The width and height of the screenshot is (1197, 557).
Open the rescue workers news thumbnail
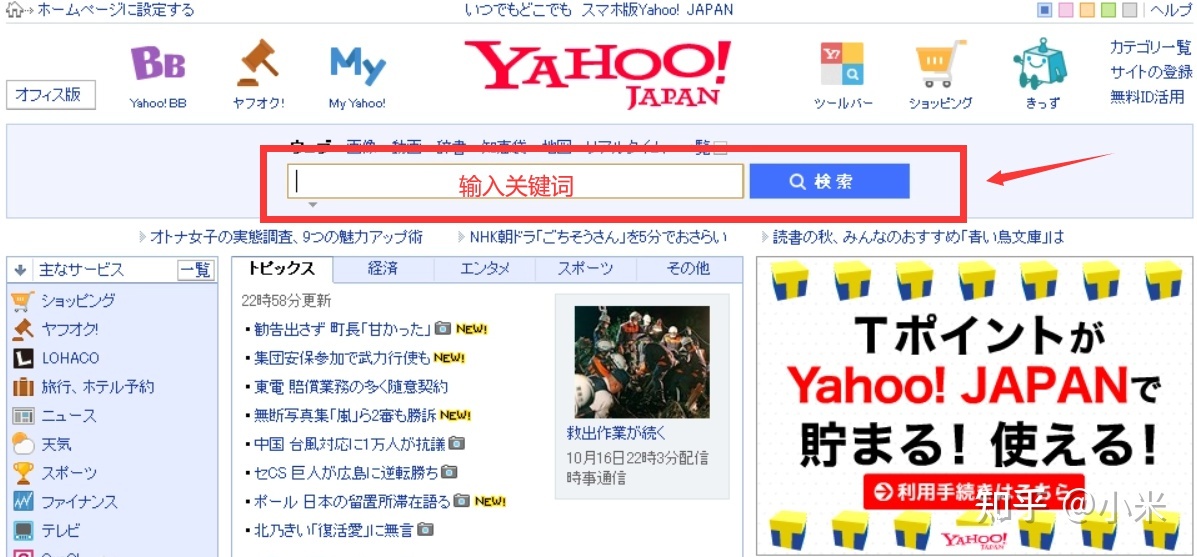point(642,362)
